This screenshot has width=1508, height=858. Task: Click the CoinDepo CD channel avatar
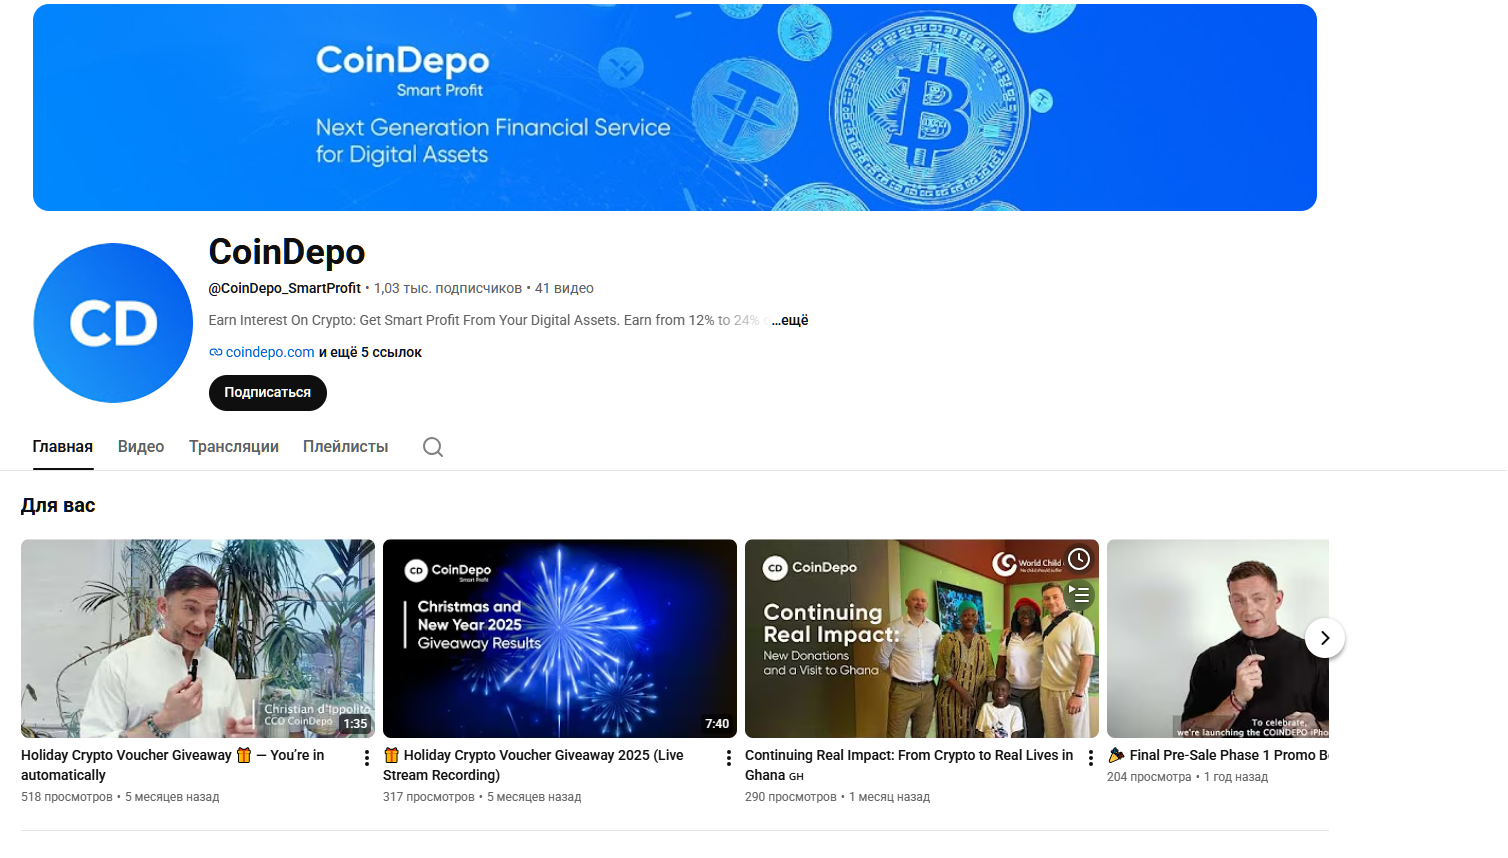coord(113,323)
